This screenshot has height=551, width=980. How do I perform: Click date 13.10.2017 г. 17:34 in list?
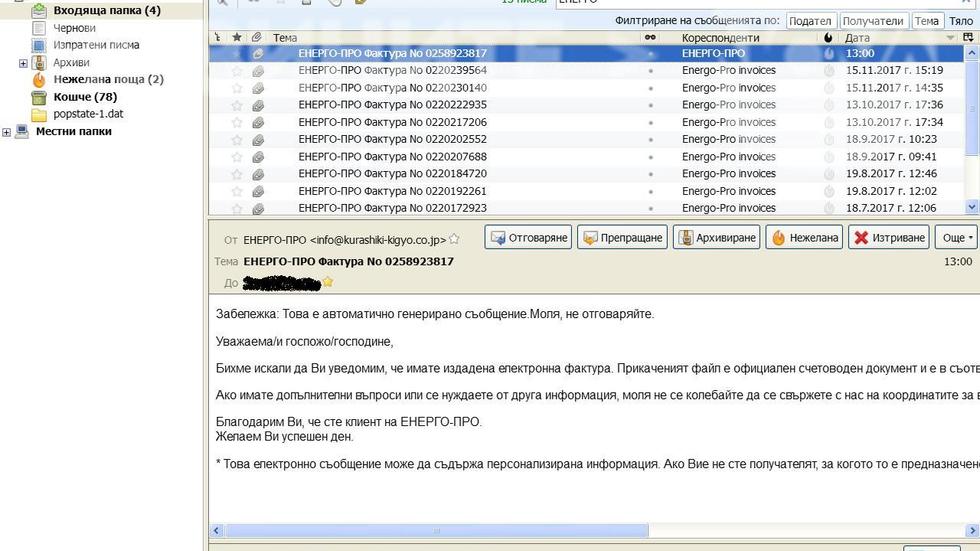(x=894, y=122)
